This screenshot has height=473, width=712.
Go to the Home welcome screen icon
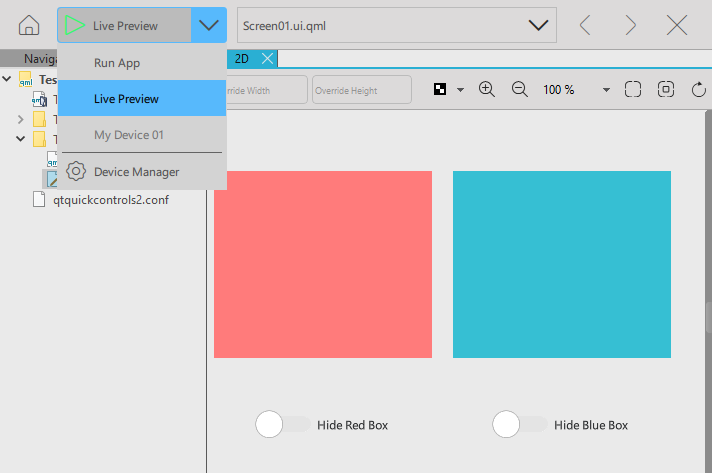coord(29,25)
